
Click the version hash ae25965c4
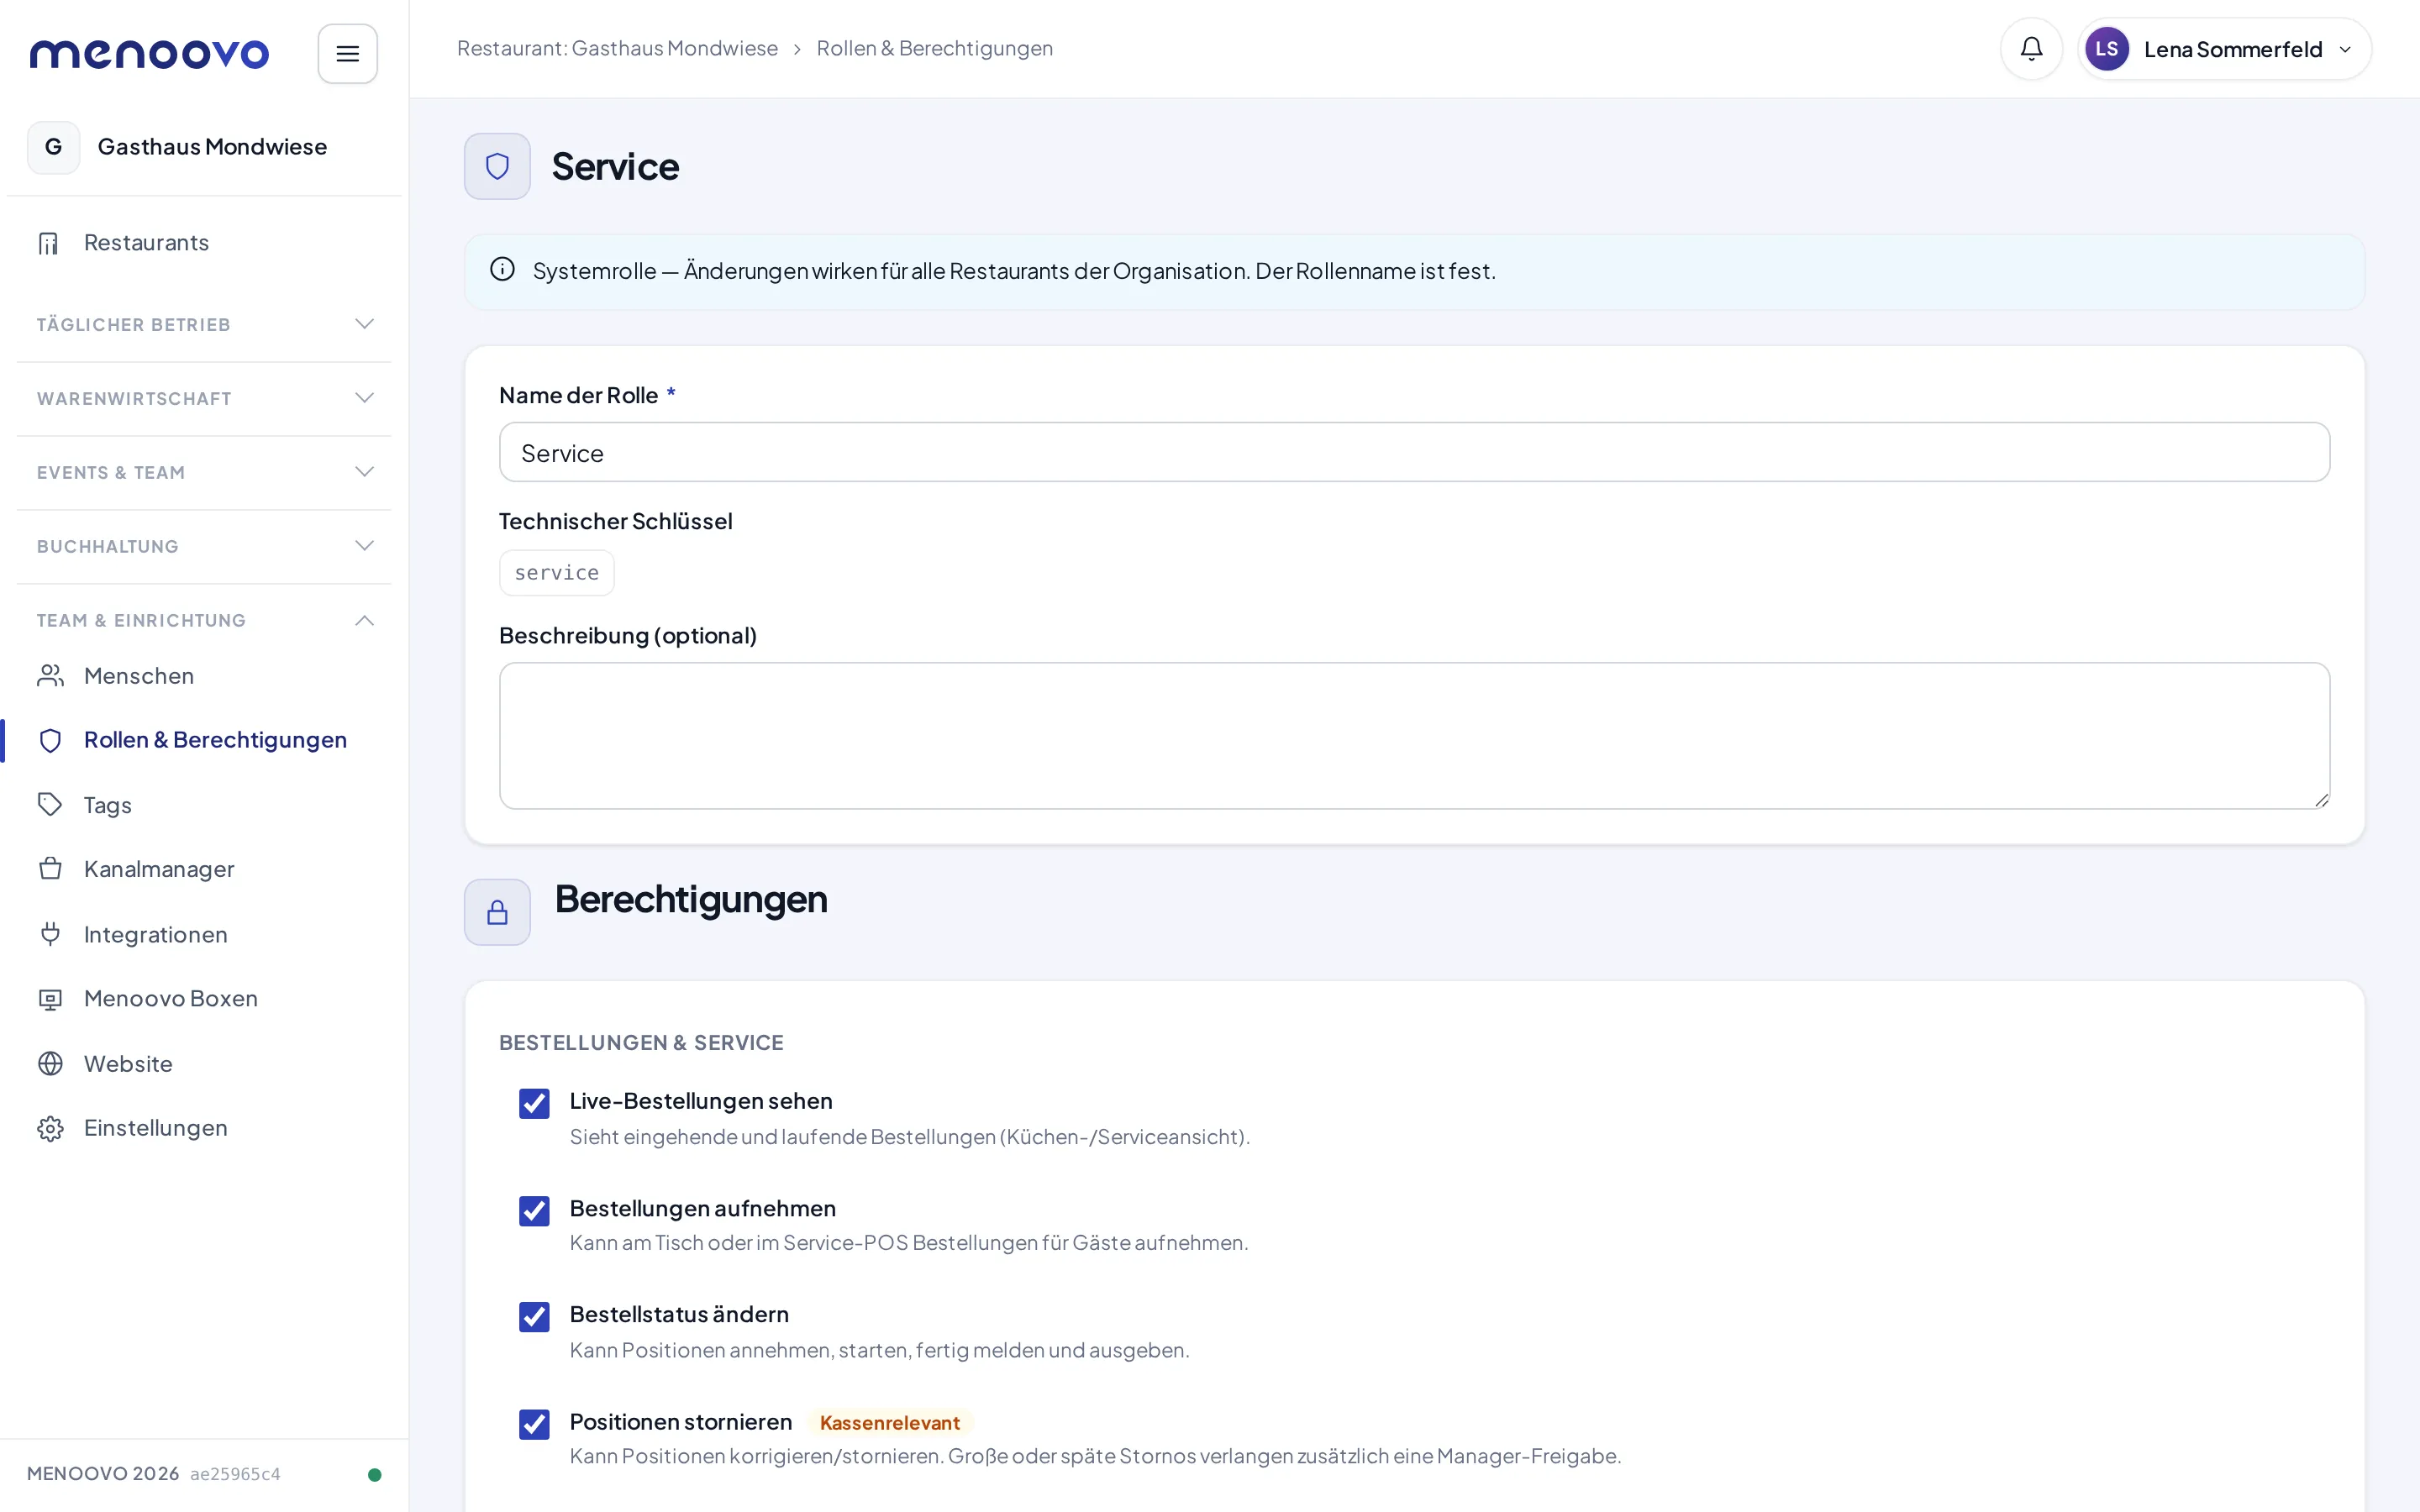235,1475
